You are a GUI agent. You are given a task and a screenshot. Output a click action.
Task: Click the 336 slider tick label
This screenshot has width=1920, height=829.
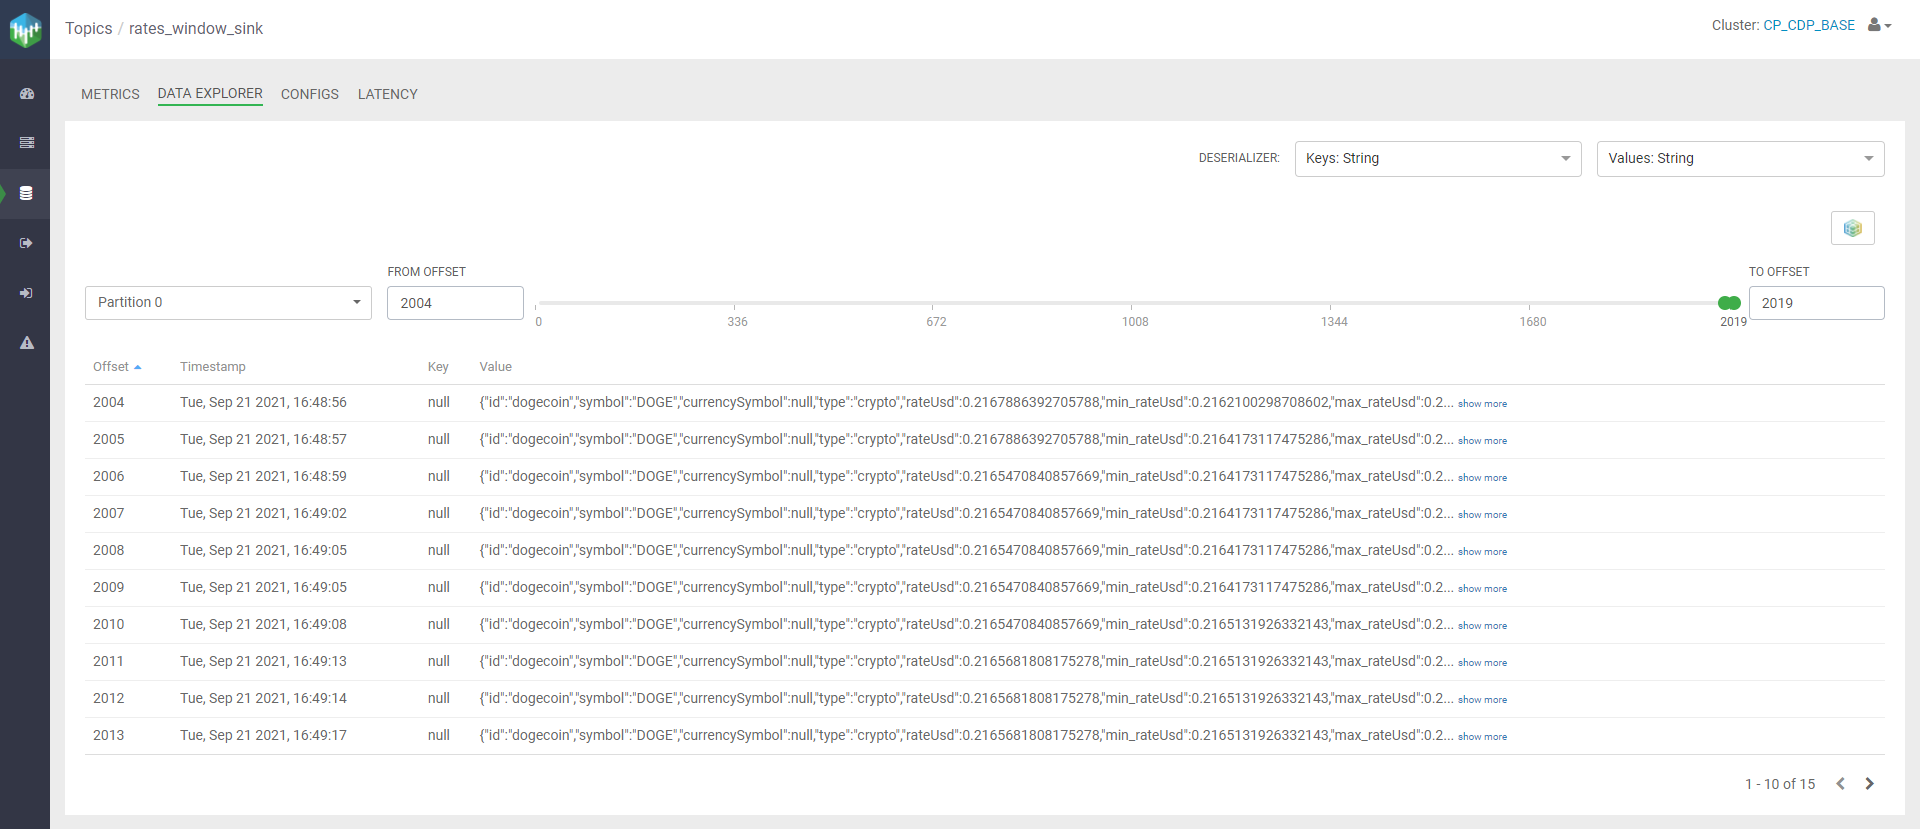737,322
